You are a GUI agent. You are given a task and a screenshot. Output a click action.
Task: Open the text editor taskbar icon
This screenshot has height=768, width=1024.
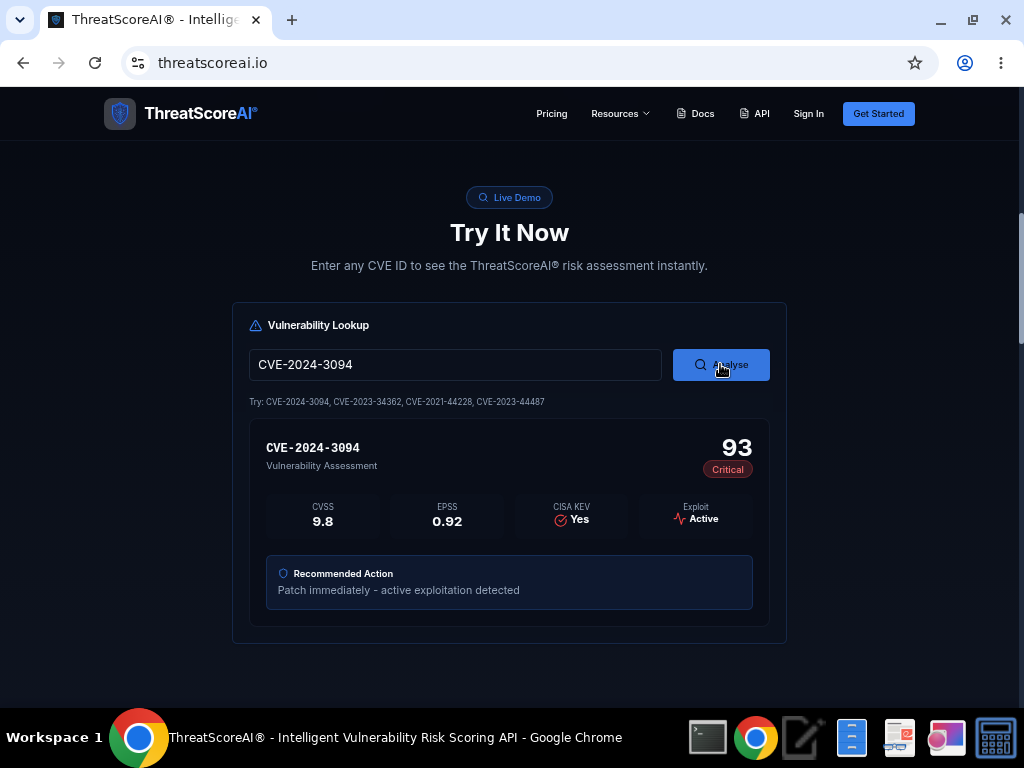(x=804, y=738)
